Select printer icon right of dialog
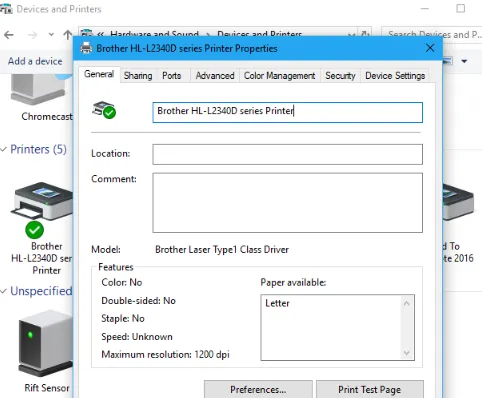 tap(458, 203)
